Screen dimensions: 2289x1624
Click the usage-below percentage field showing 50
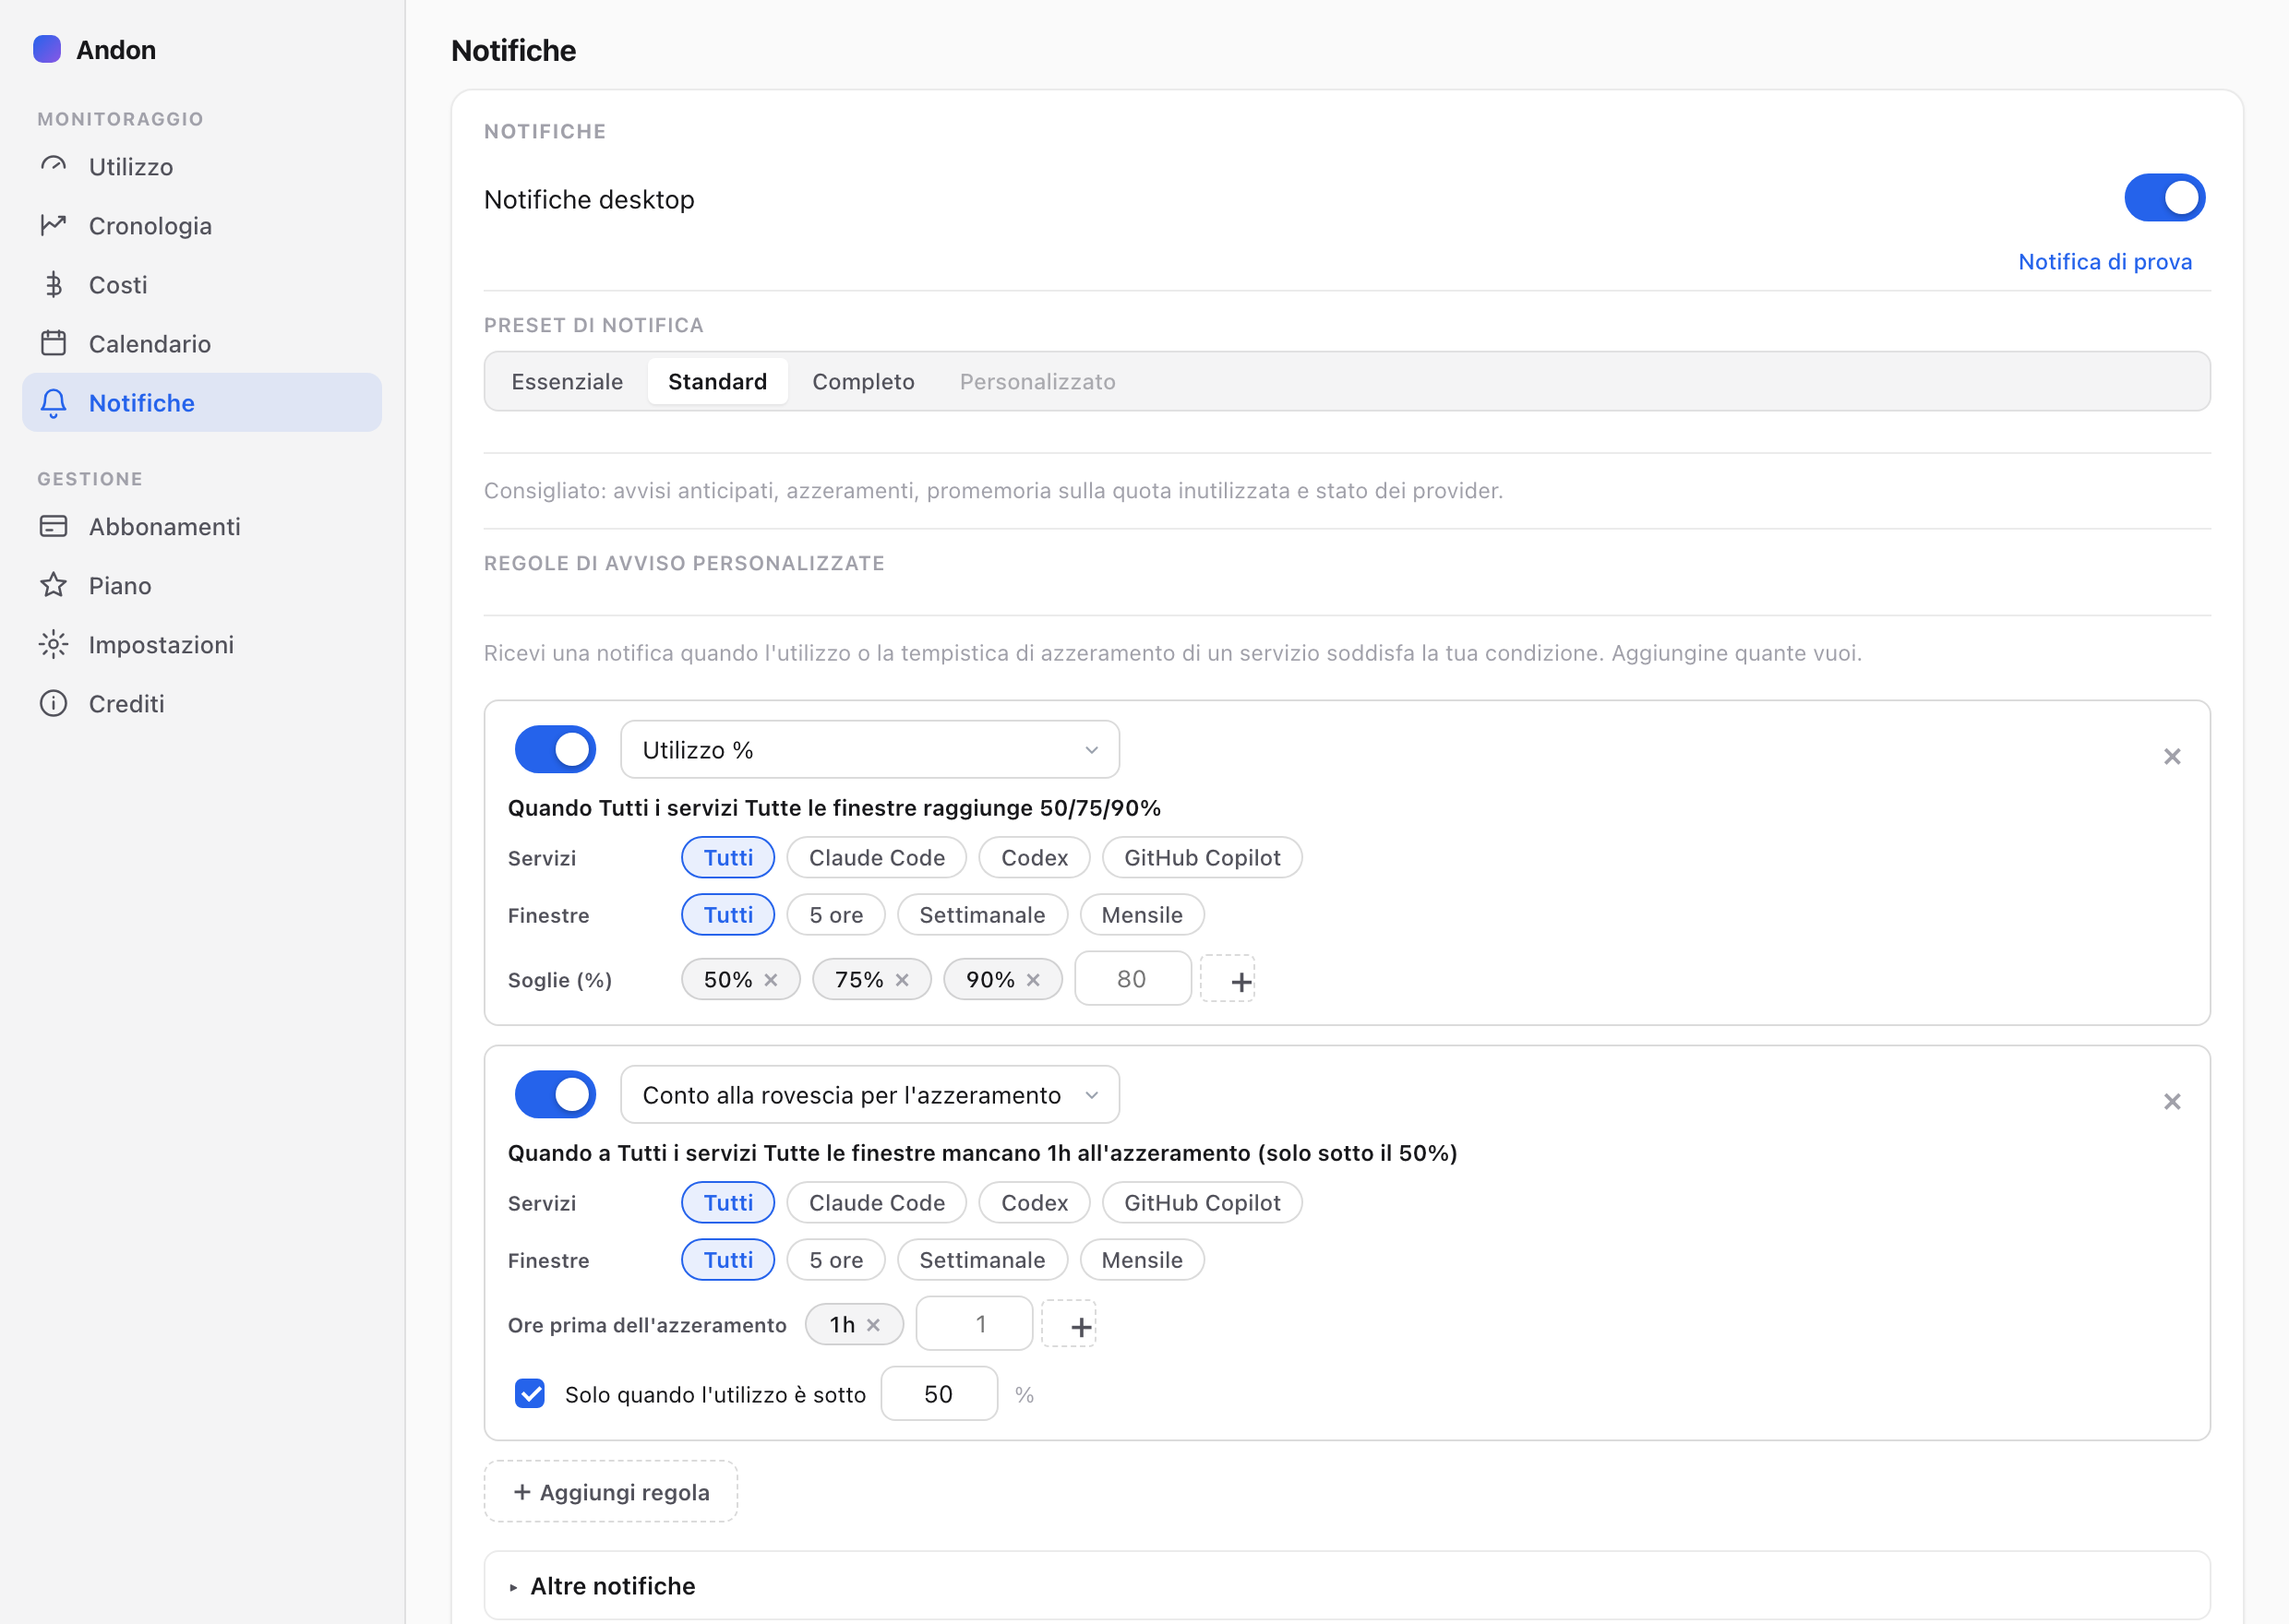coord(938,1393)
